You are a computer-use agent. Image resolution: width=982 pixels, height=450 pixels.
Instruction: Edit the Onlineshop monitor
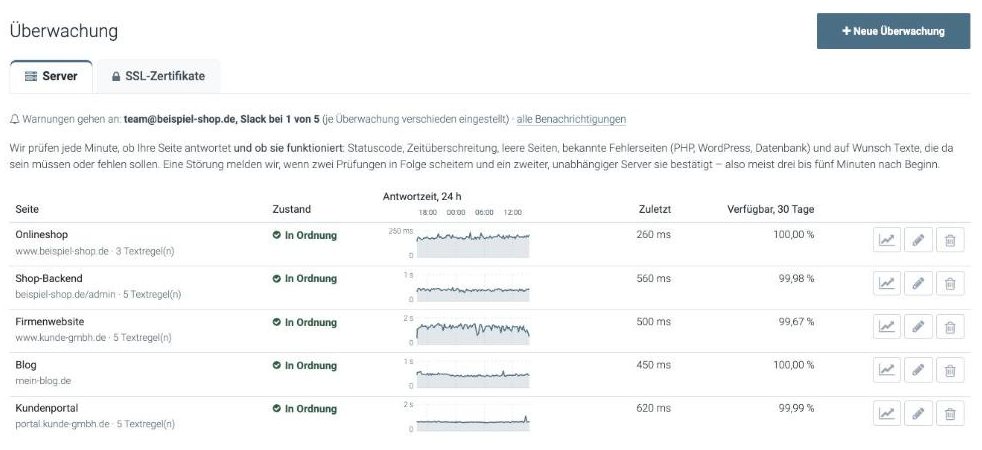click(918, 240)
